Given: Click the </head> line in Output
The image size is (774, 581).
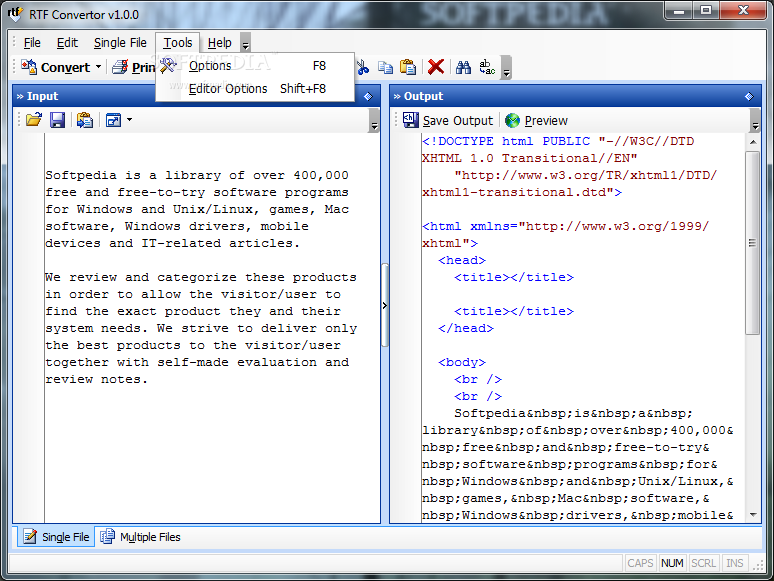Looking at the screenshot, I should 466,328.
